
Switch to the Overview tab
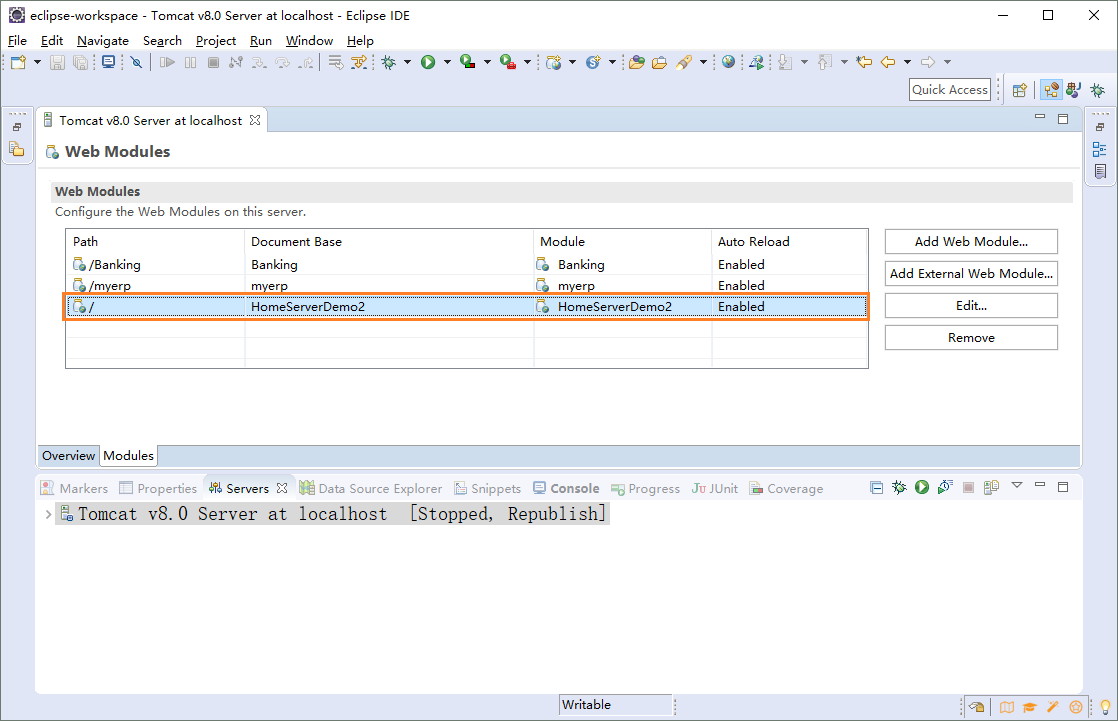[68, 456]
